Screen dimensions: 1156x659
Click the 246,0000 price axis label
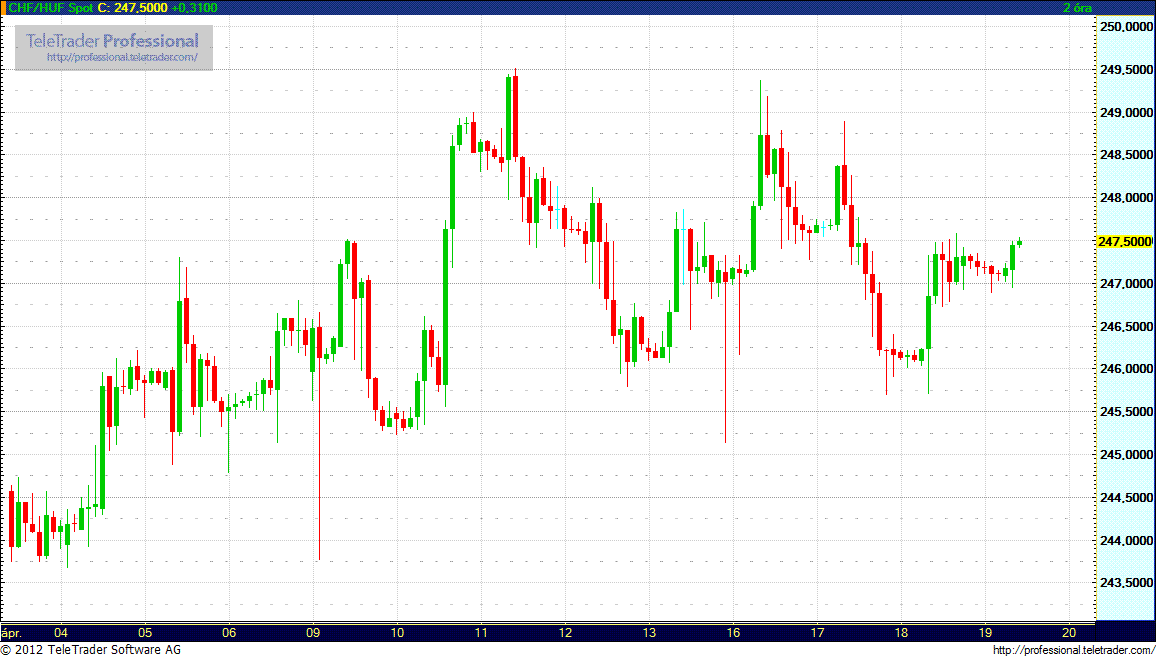(x=1126, y=369)
